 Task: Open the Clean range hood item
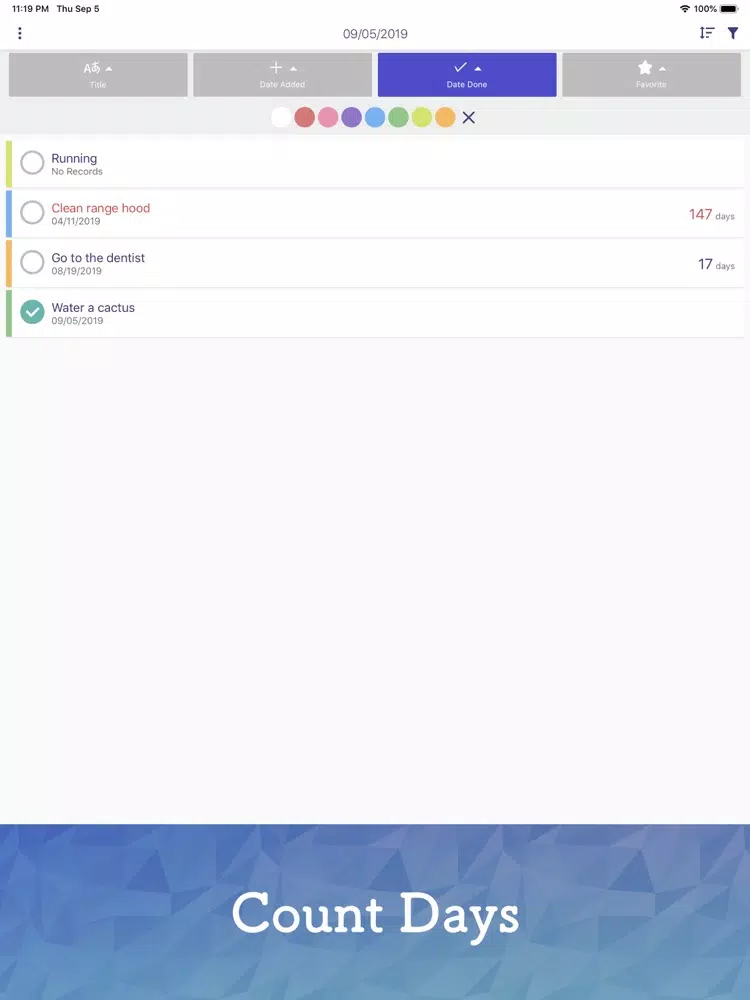[x=375, y=214]
